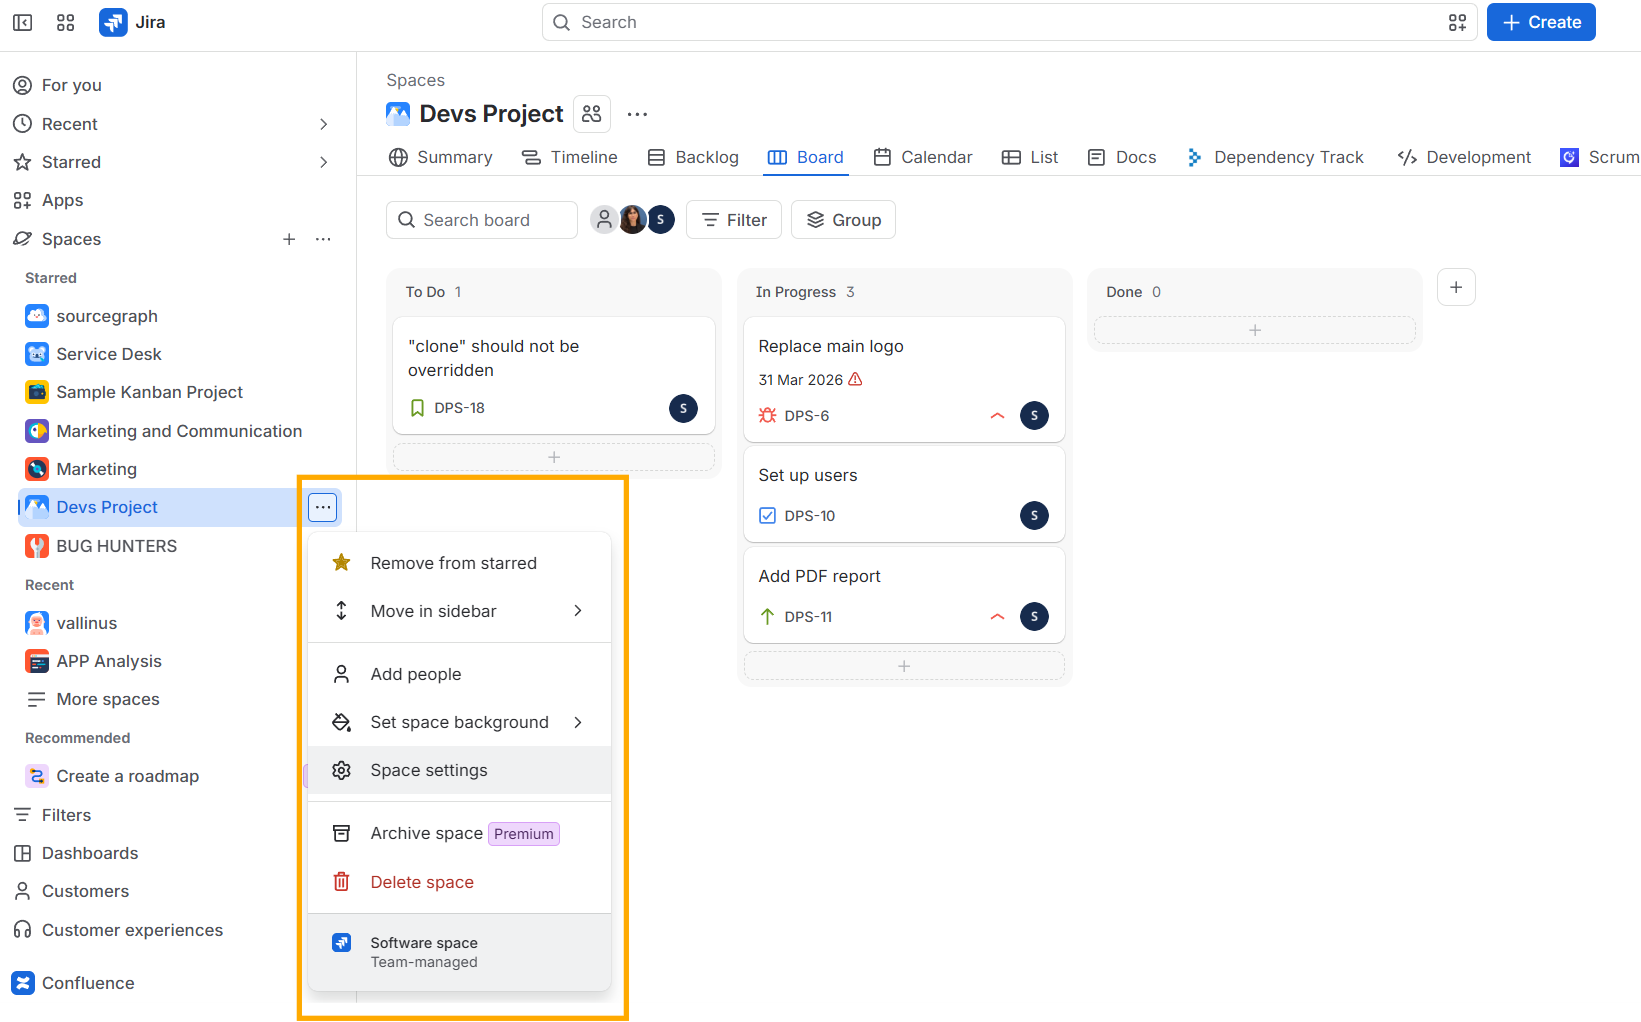The height and width of the screenshot is (1022, 1641).
Task: Click the Create button
Action: 1541,22
